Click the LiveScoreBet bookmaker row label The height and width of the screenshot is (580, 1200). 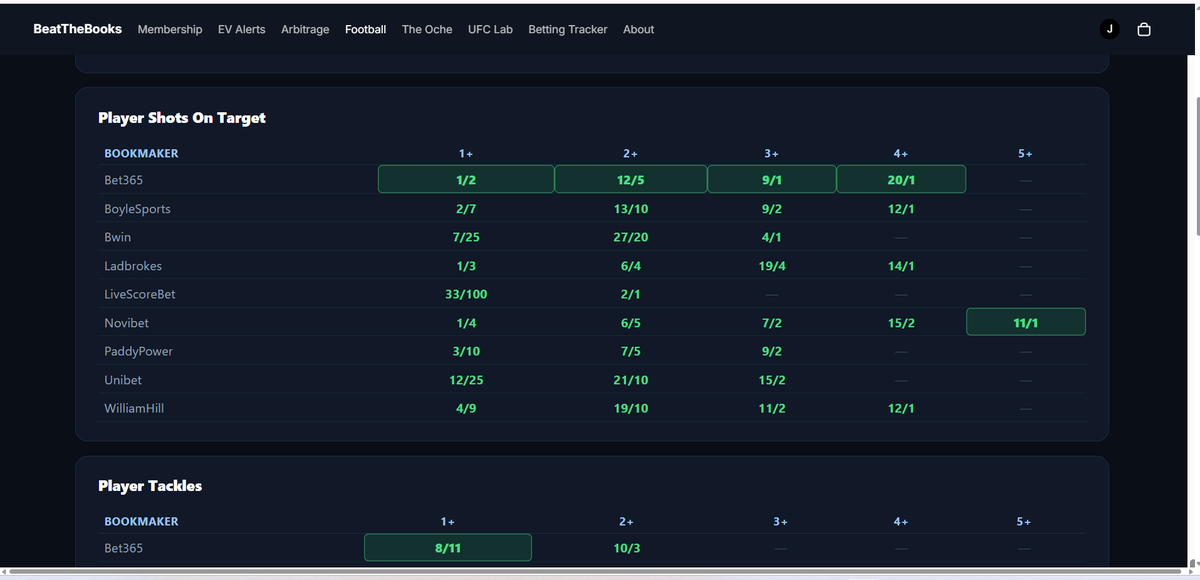coord(140,294)
